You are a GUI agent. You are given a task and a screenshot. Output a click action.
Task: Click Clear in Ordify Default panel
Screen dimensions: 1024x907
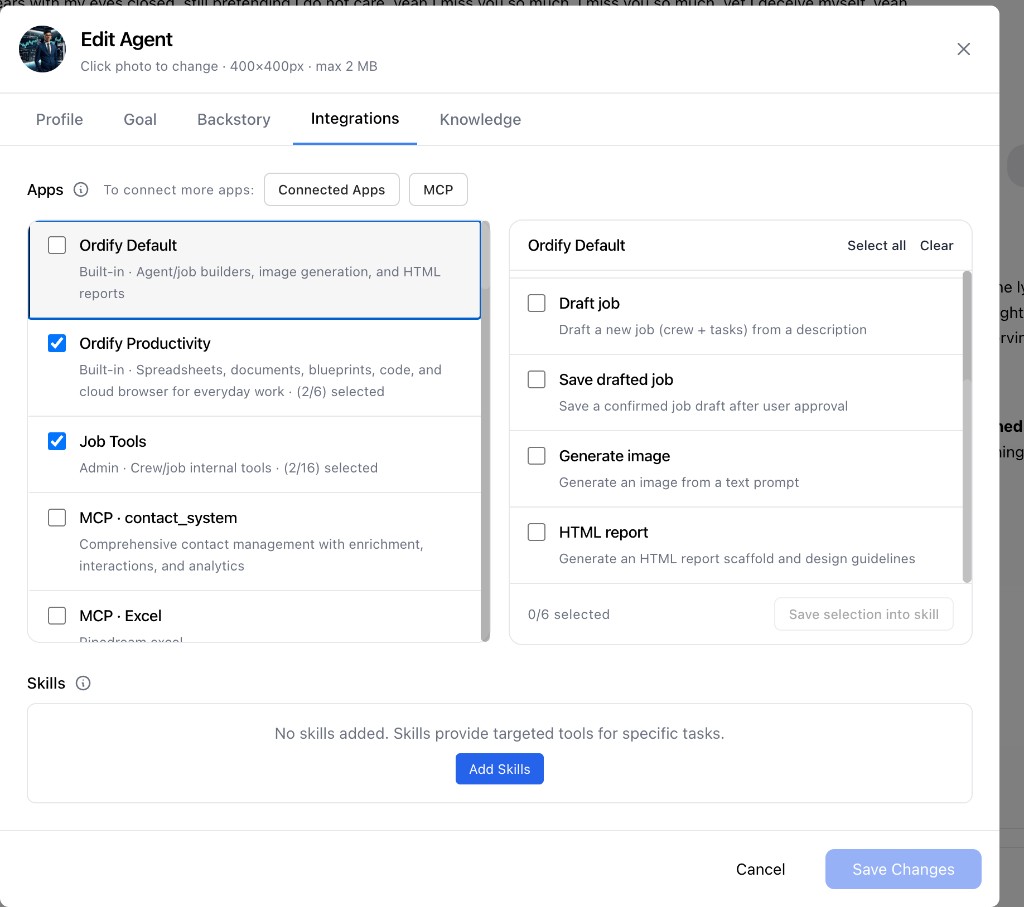936,246
